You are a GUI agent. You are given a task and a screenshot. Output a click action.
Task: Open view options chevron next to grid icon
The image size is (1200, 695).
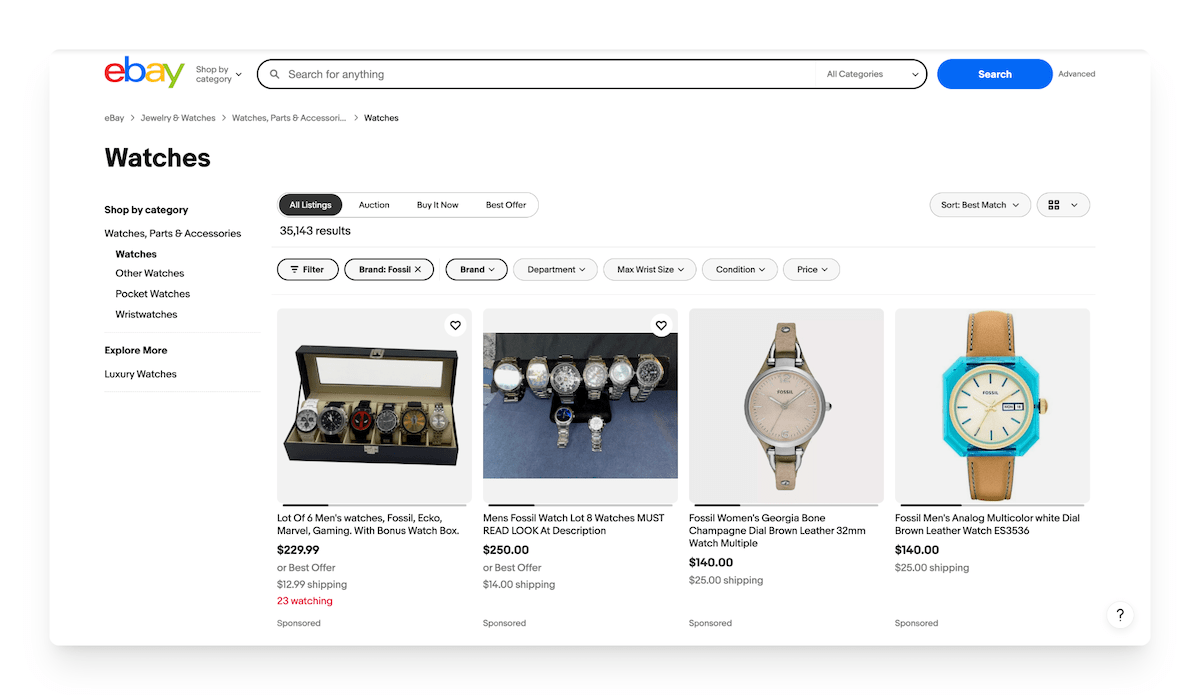coord(1075,205)
